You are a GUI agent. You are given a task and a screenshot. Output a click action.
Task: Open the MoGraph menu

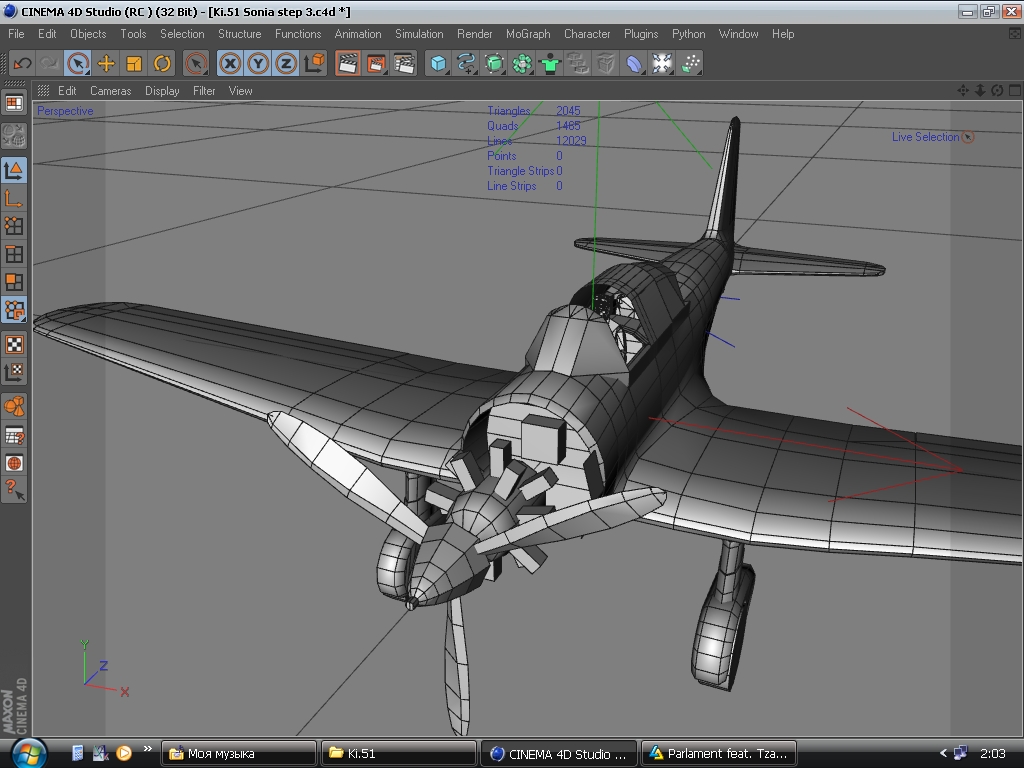[x=527, y=33]
